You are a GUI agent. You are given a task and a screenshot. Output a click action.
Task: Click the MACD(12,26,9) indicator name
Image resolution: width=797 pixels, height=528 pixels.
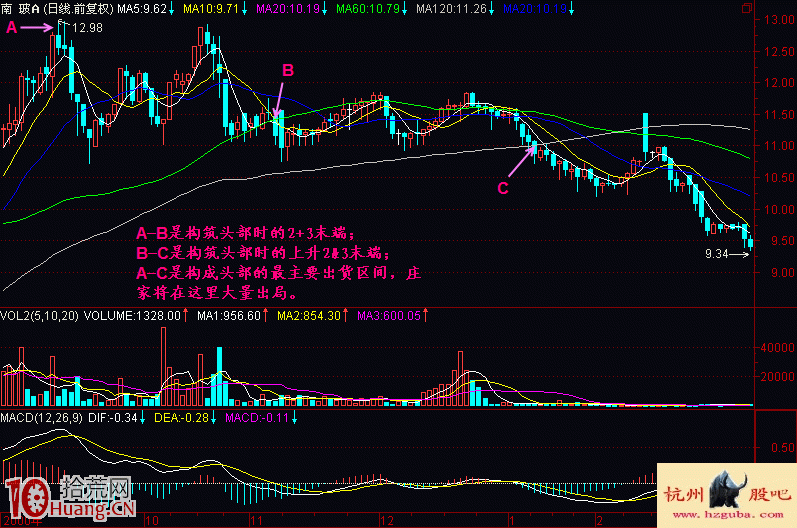coord(42,418)
